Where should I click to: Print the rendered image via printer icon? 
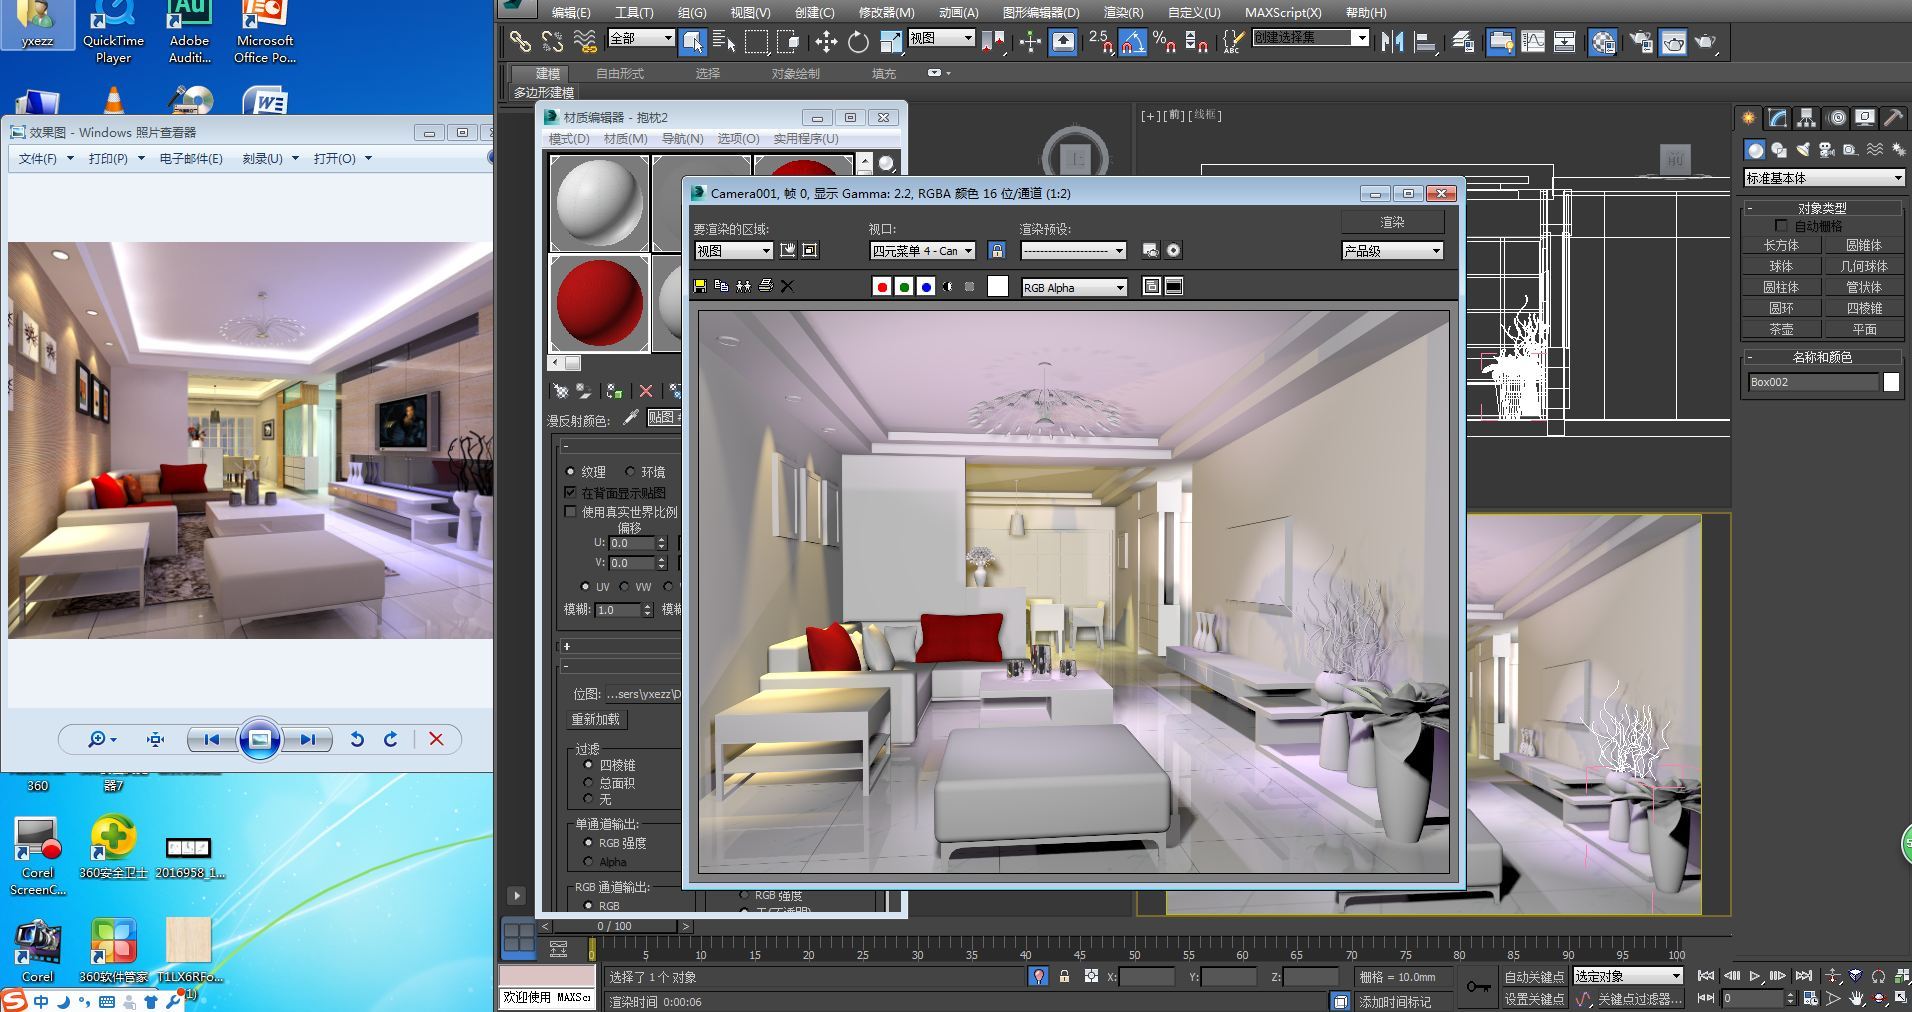[x=766, y=286]
